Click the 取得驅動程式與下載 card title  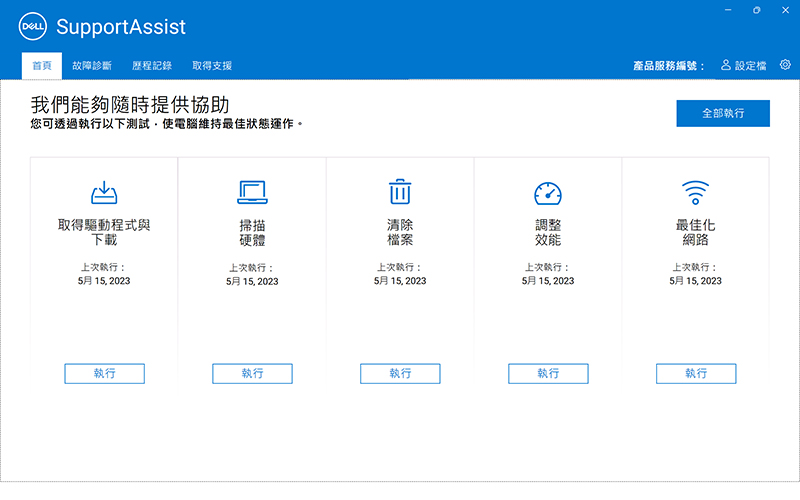pyautogui.click(x=104, y=233)
